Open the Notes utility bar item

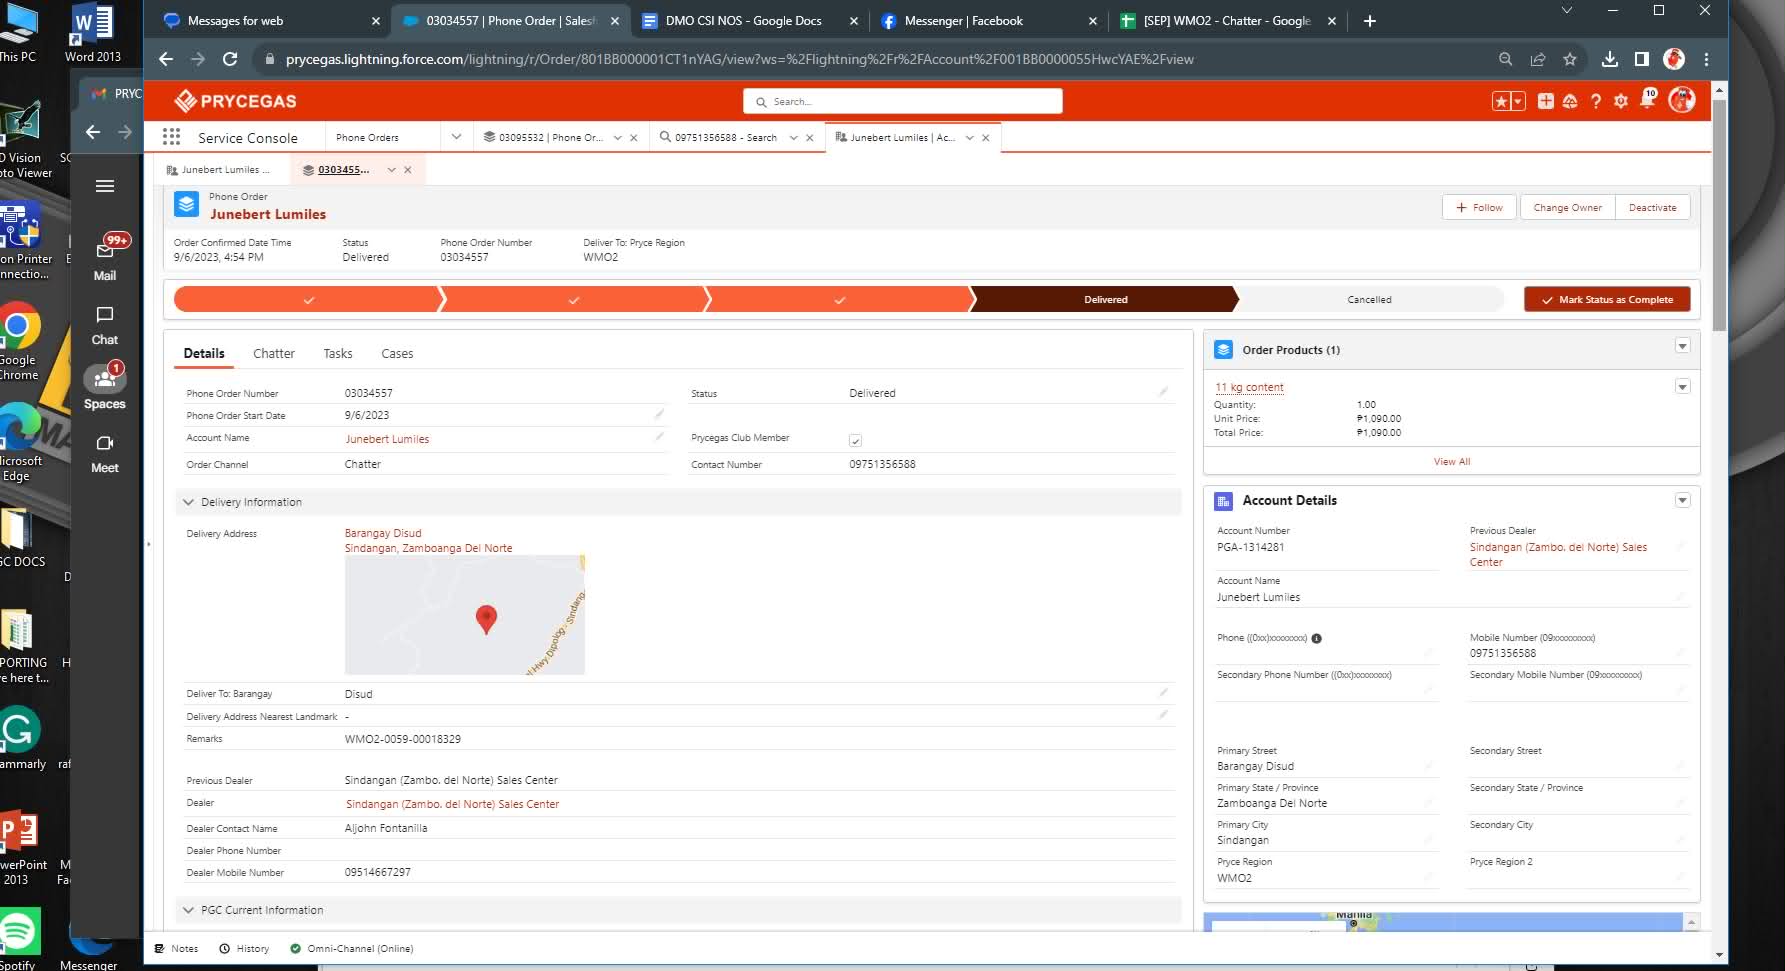[x=176, y=948]
